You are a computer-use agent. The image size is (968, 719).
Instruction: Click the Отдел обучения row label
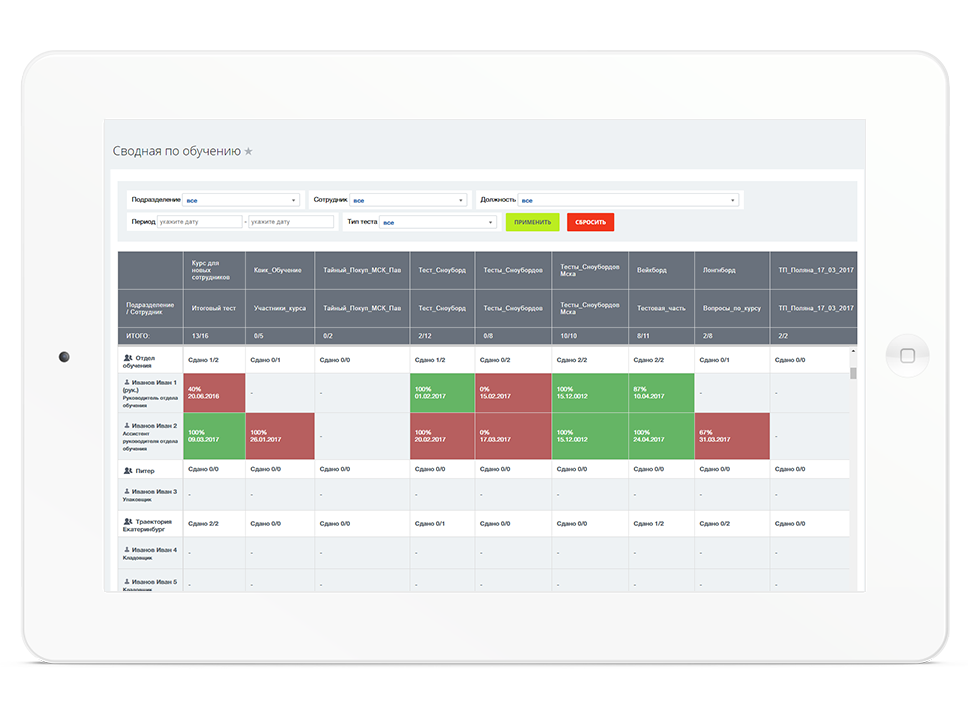pos(140,362)
